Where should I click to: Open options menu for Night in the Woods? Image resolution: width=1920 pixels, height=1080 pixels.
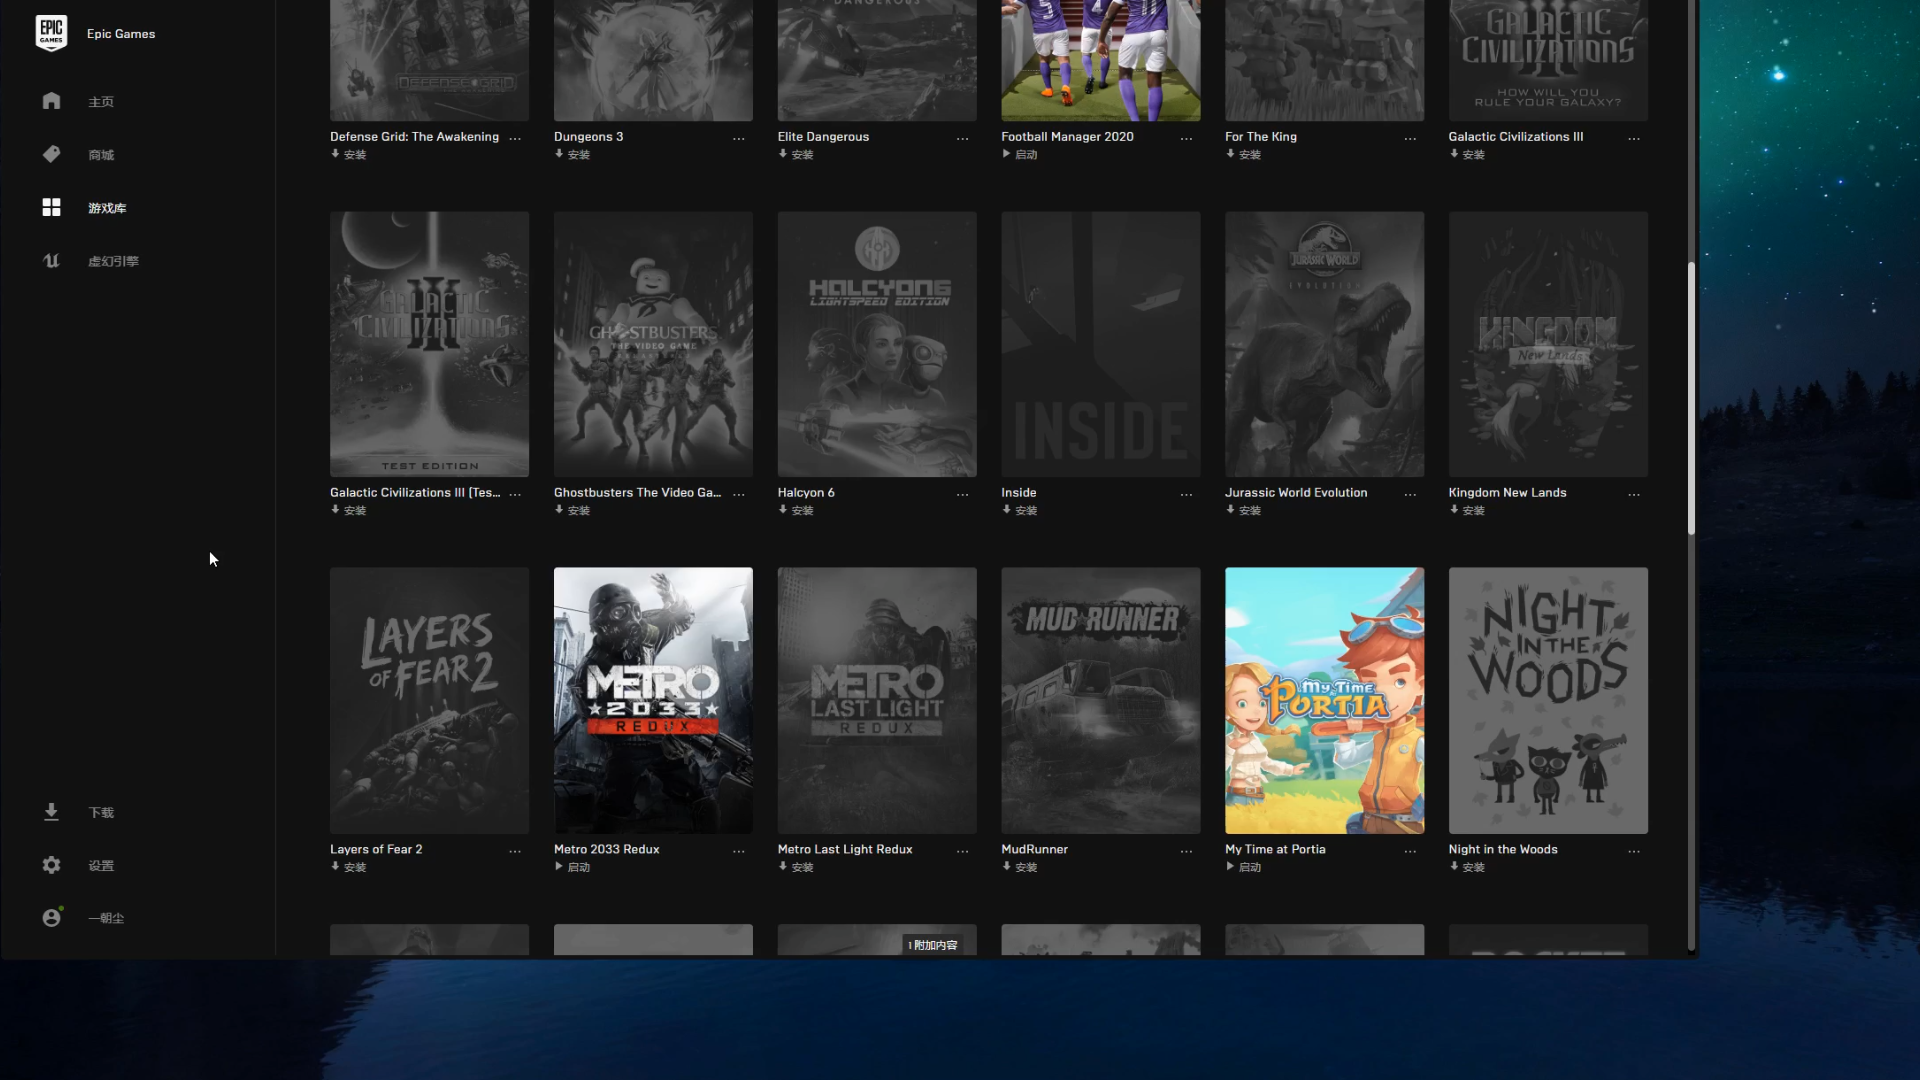click(1634, 851)
